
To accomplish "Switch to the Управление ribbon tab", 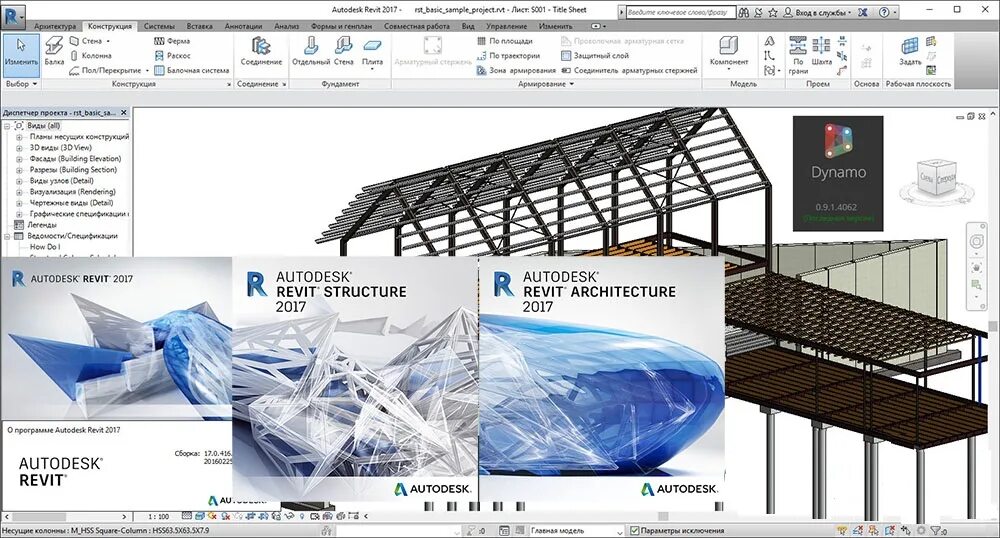I will click(506, 26).
